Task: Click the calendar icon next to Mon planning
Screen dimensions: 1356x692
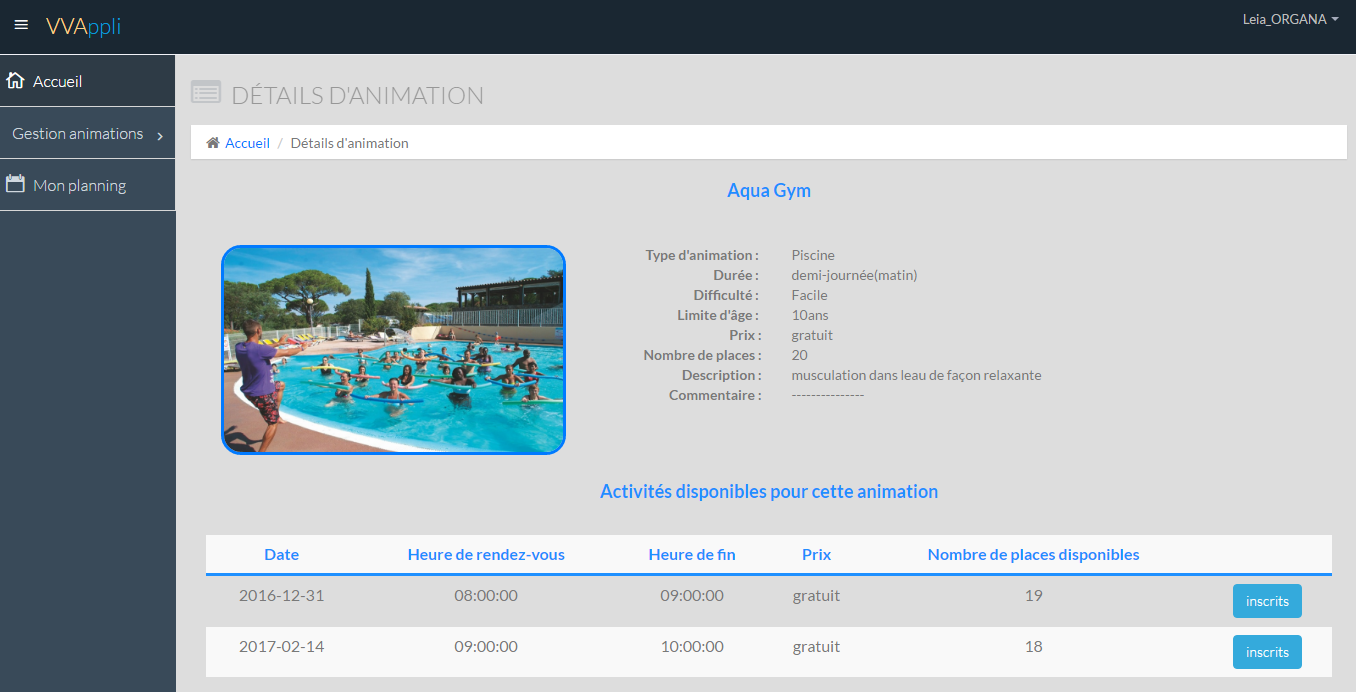Action: [x=15, y=184]
